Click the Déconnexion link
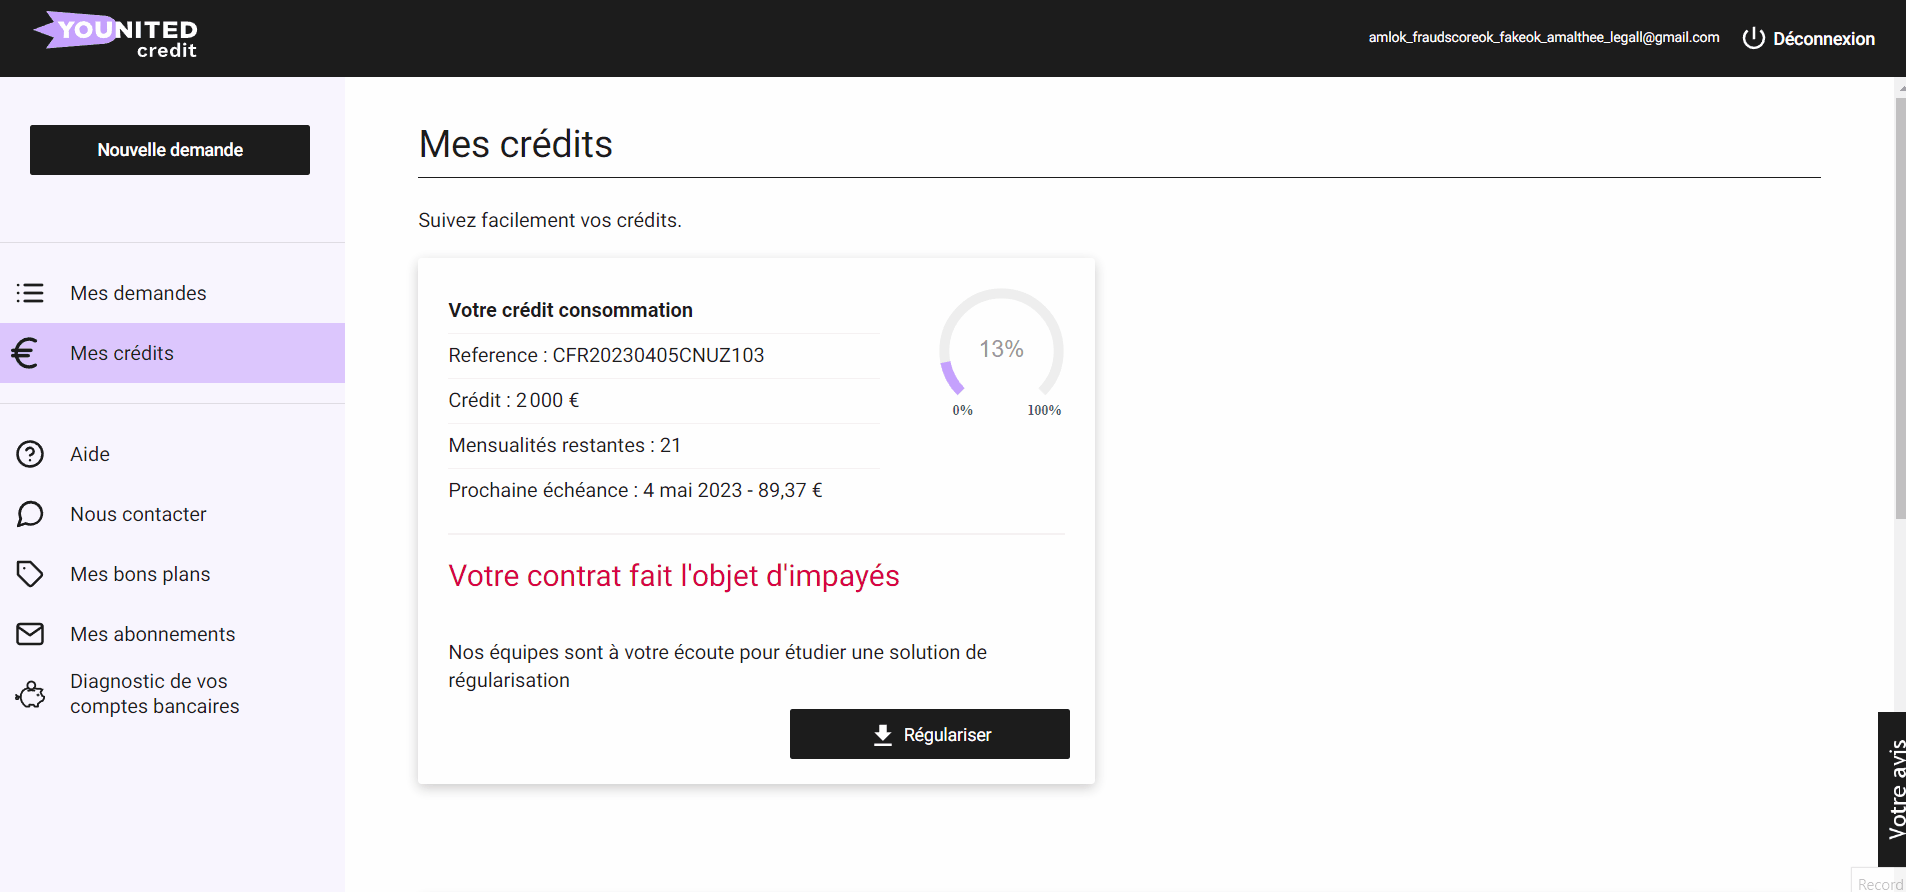This screenshot has width=1906, height=892. 1824,39
